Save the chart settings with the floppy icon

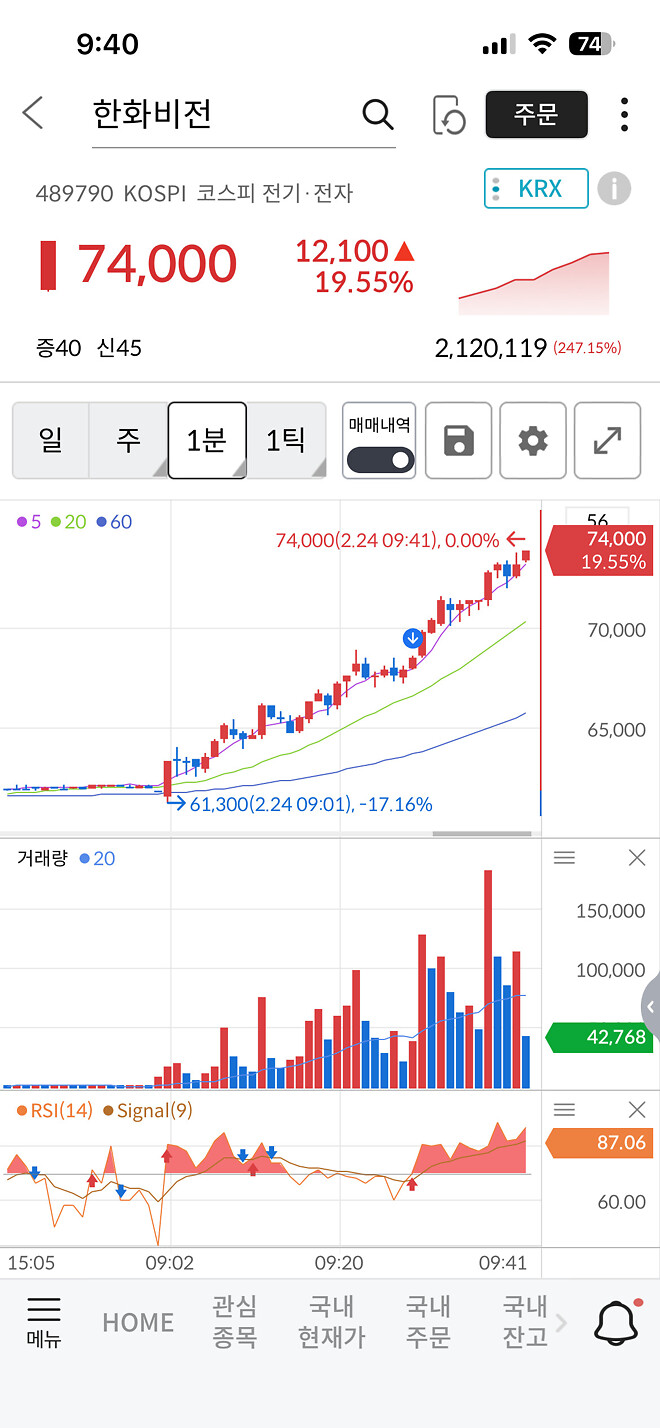pyautogui.click(x=458, y=440)
